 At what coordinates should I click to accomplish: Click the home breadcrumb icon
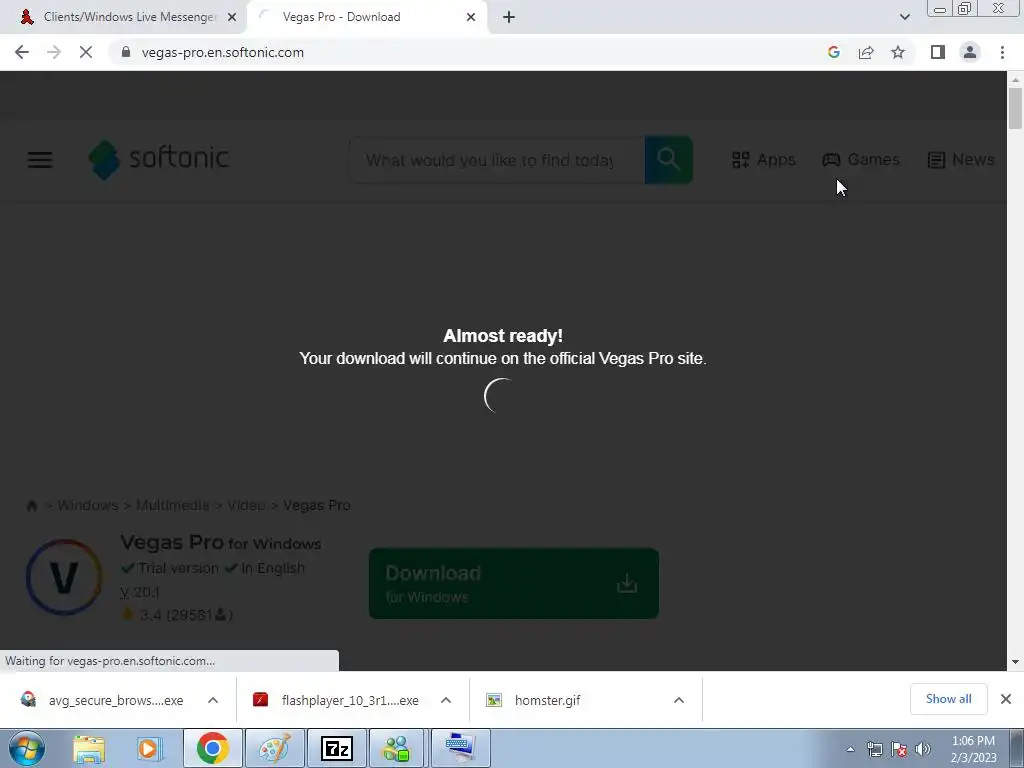click(x=31, y=505)
